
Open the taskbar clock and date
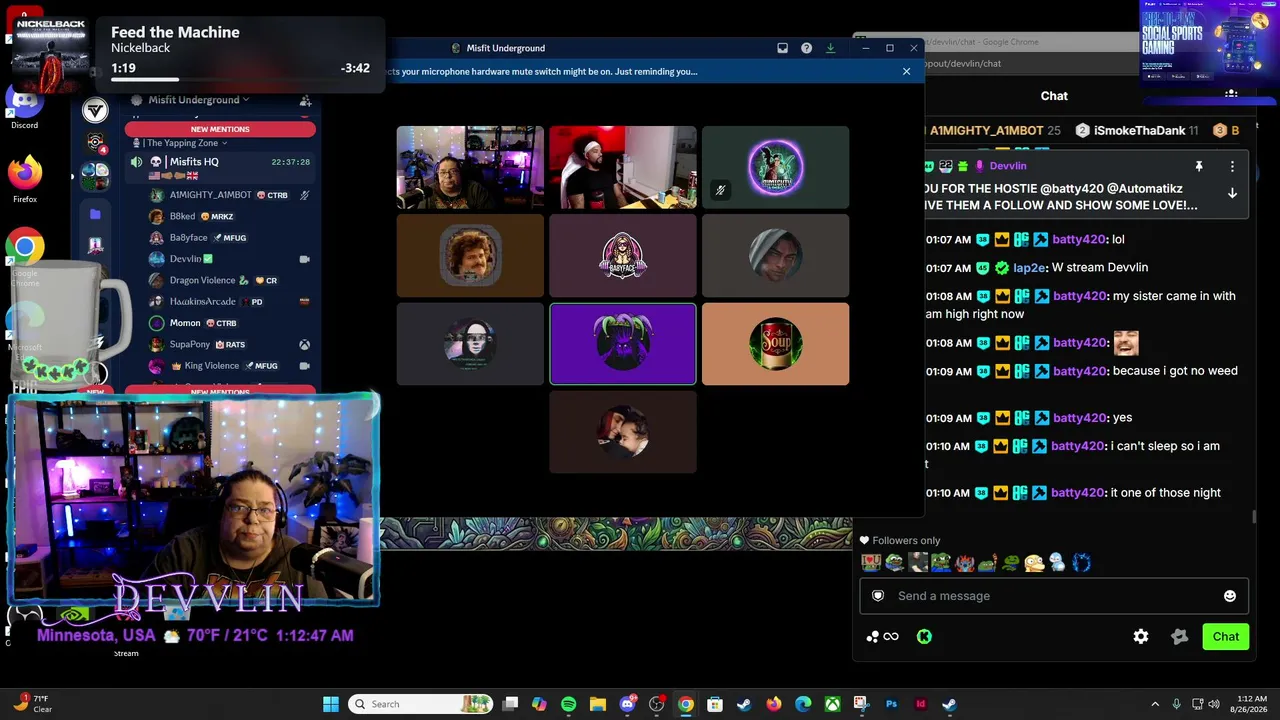coord(1250,704)
